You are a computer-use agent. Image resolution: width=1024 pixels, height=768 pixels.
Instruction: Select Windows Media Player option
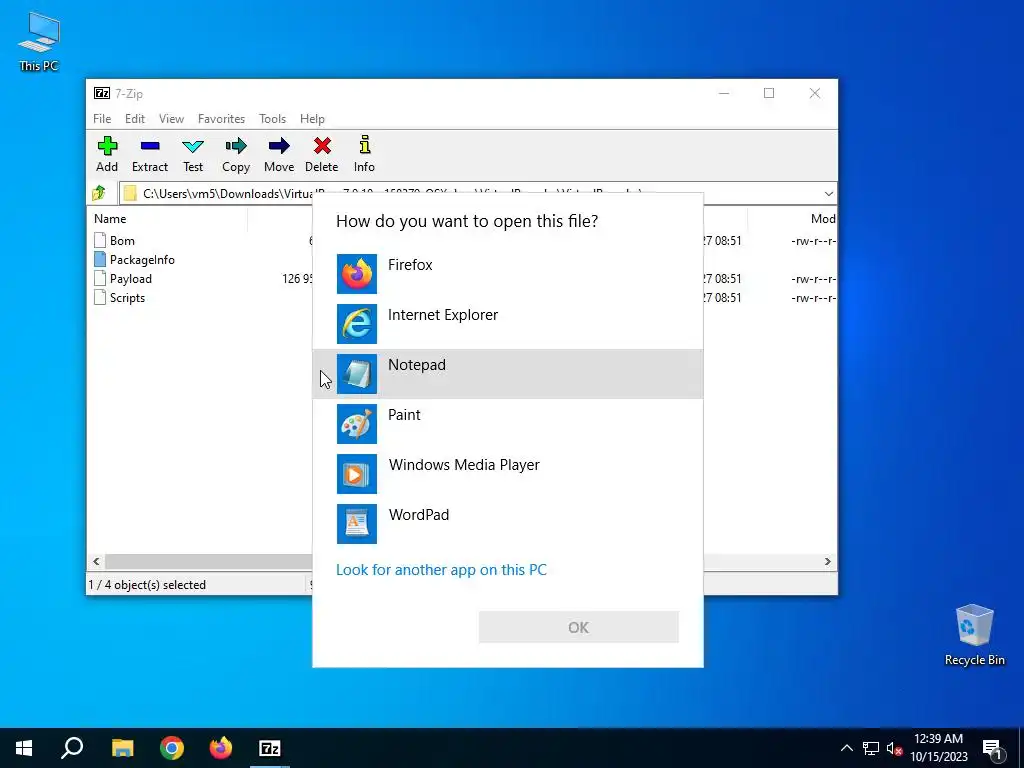tap(507, 473)
